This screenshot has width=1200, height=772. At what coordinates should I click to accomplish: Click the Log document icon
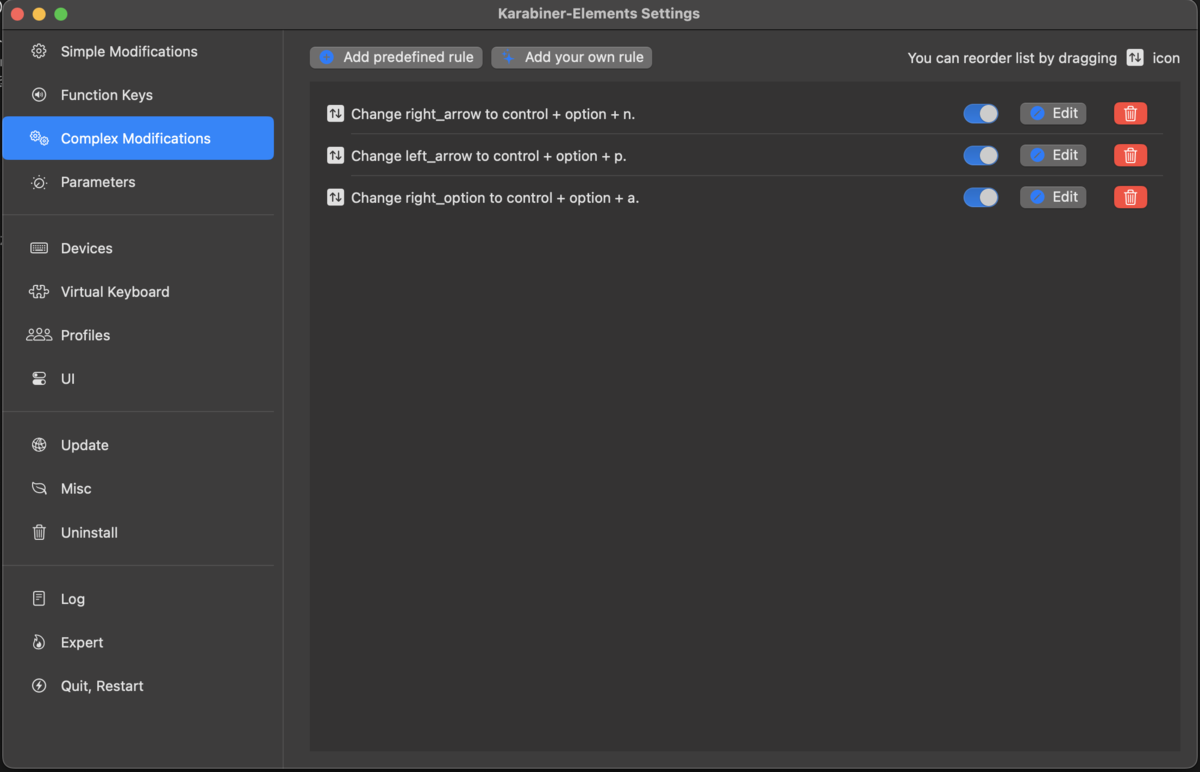click(39, 599)
